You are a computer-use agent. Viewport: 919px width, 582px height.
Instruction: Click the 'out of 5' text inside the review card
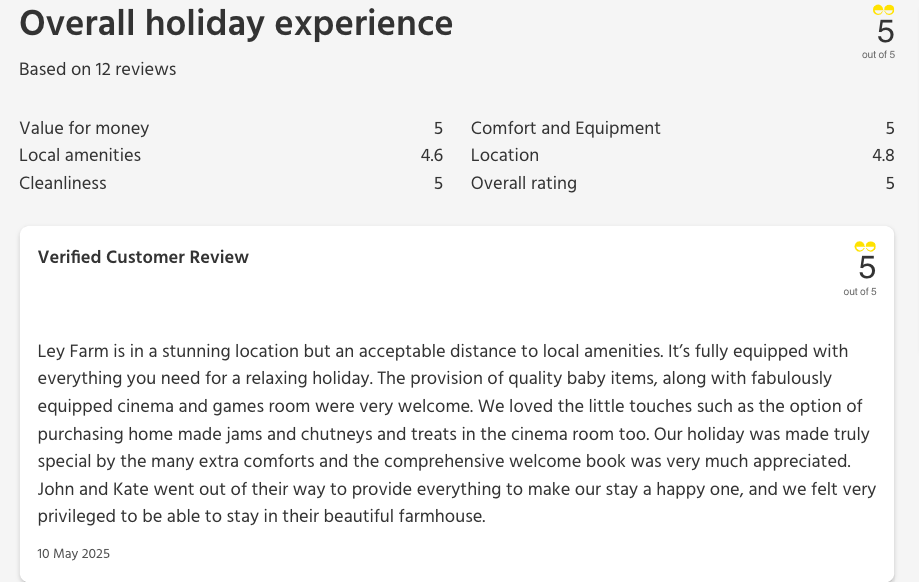click(x=860, y=292)
